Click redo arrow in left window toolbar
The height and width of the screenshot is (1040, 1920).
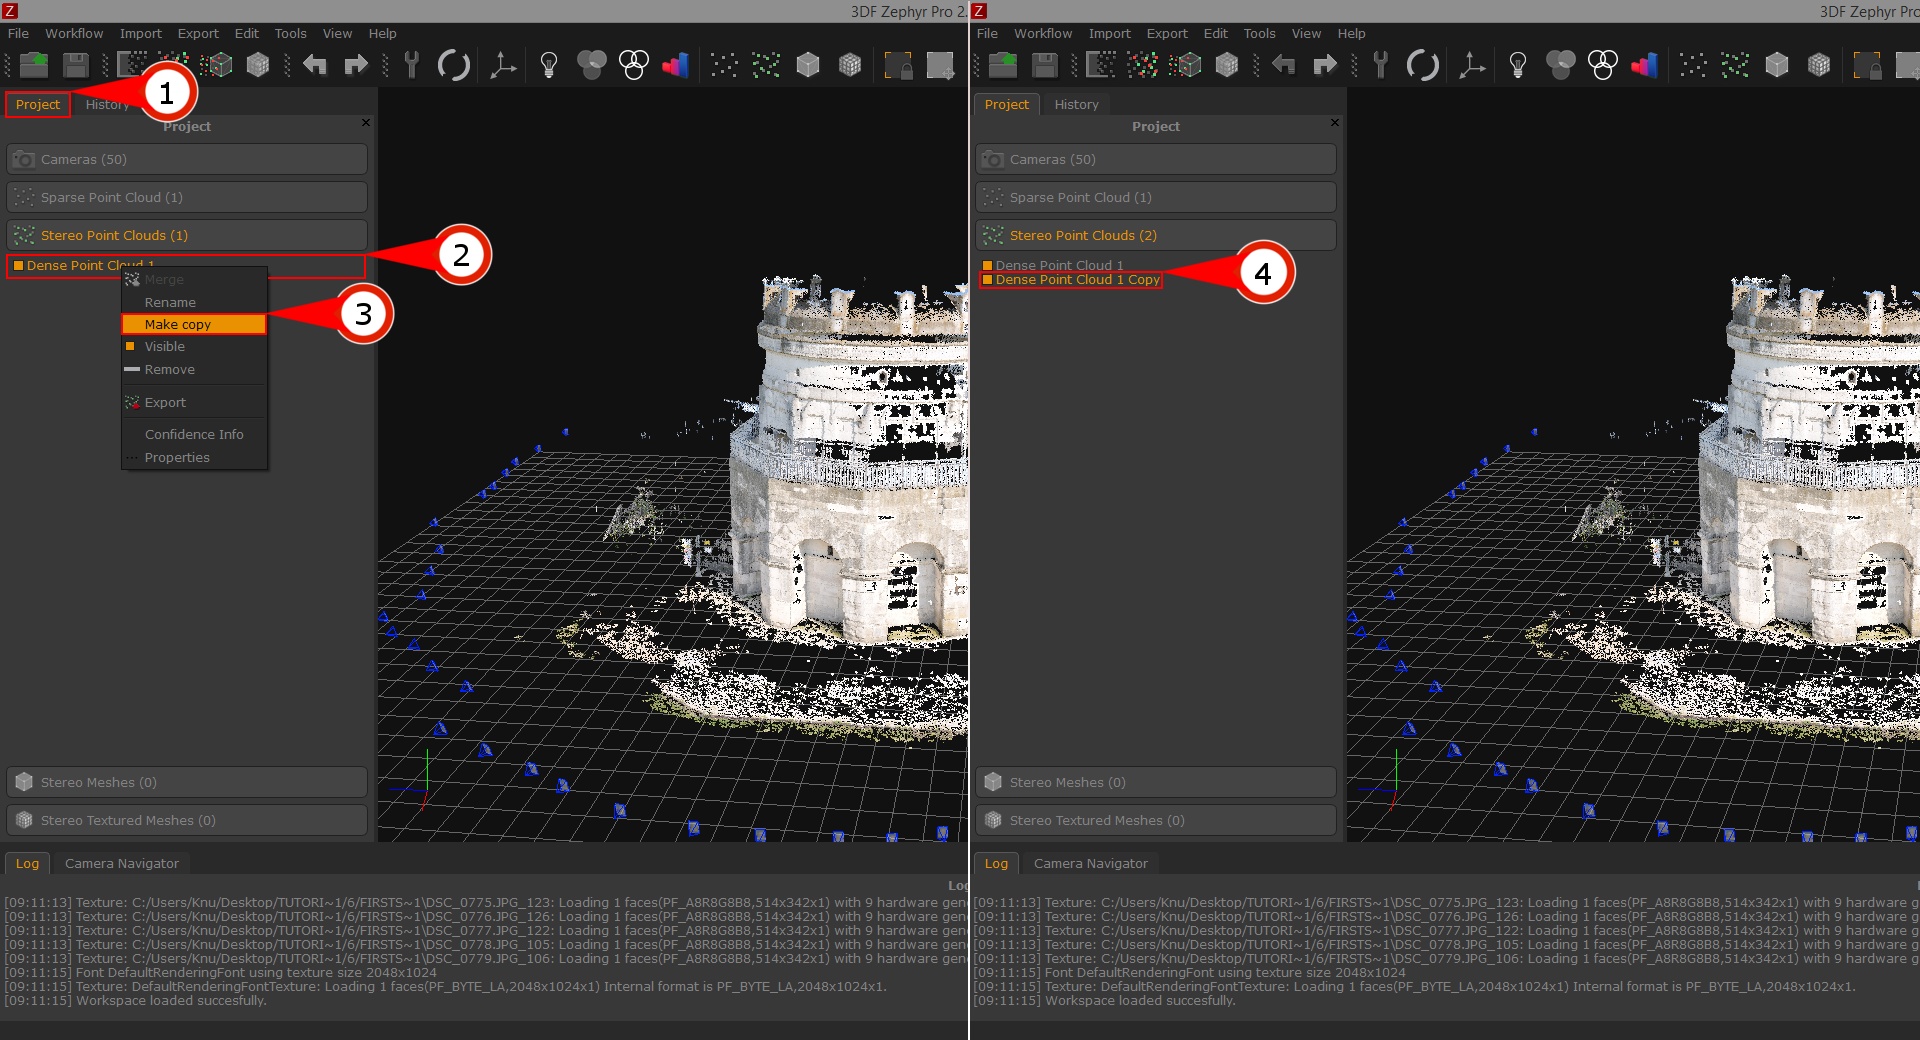click(x=356, y=65)
